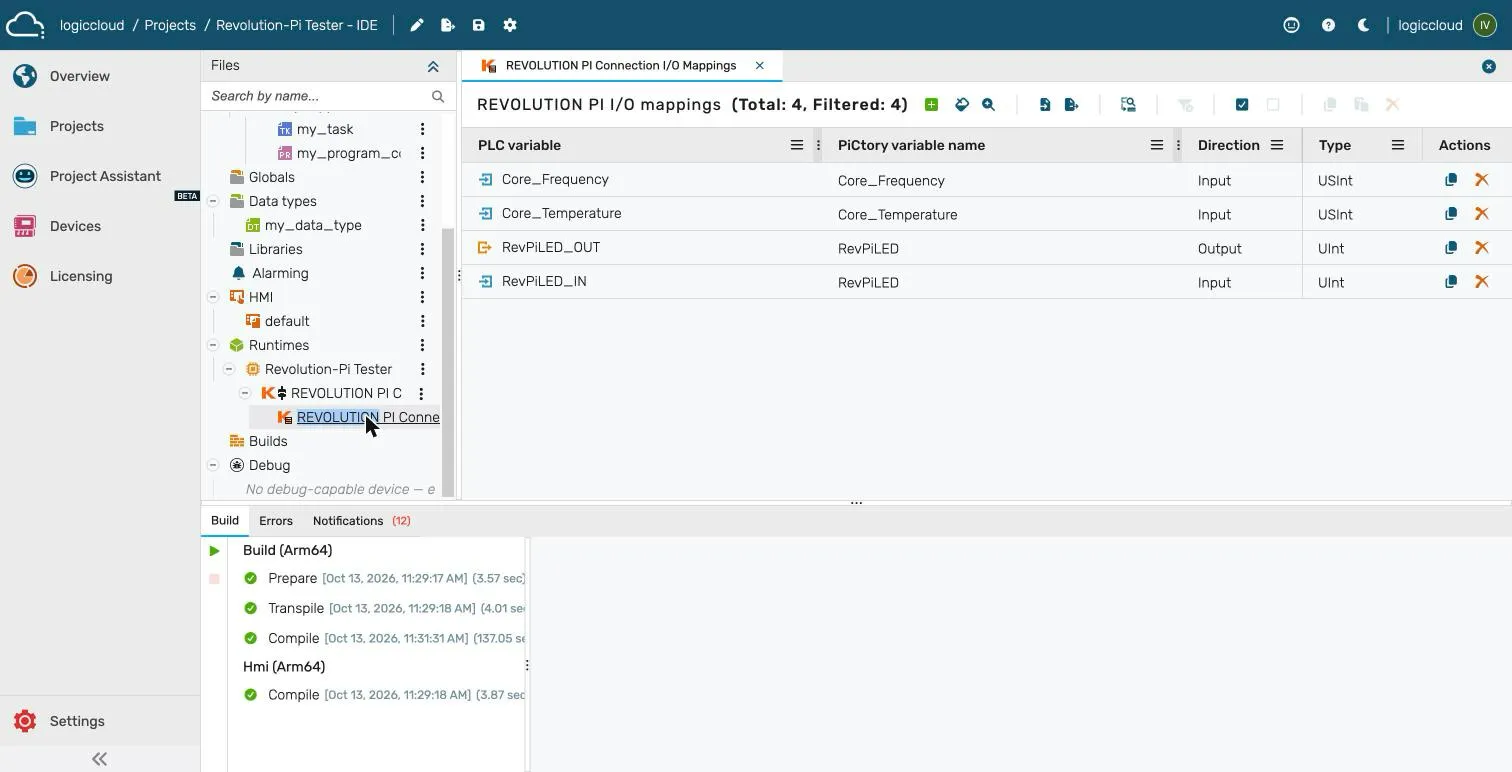Duplicate the RevPiLED_IN mapping
This screenshot has width=1512, height=772.
(x=1451, y=282)
